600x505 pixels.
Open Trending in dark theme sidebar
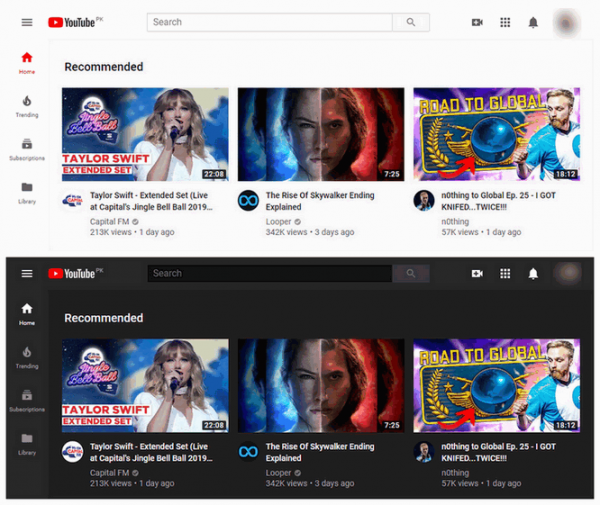coord(27,358)
